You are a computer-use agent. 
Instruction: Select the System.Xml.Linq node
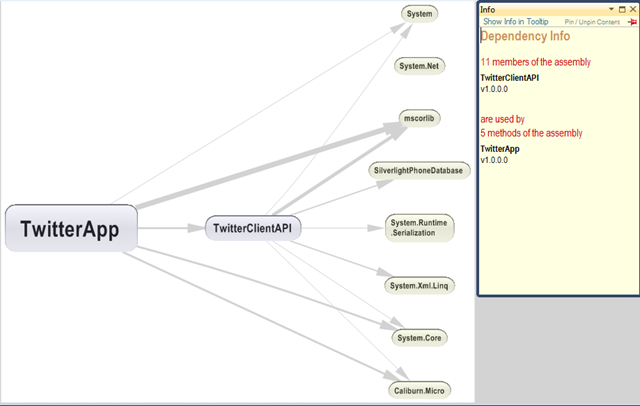pyautogui.click(x=420, y=286)
